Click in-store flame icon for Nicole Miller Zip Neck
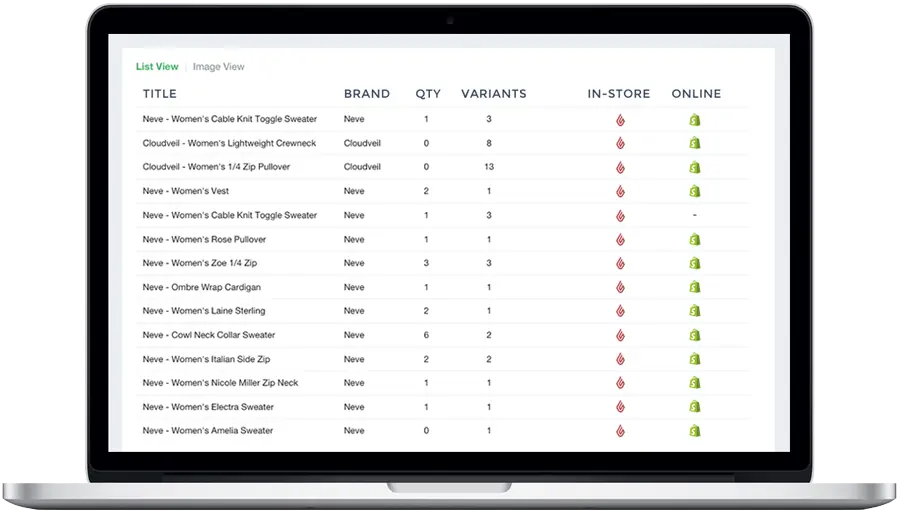900x530 pixels. point(620,382)
